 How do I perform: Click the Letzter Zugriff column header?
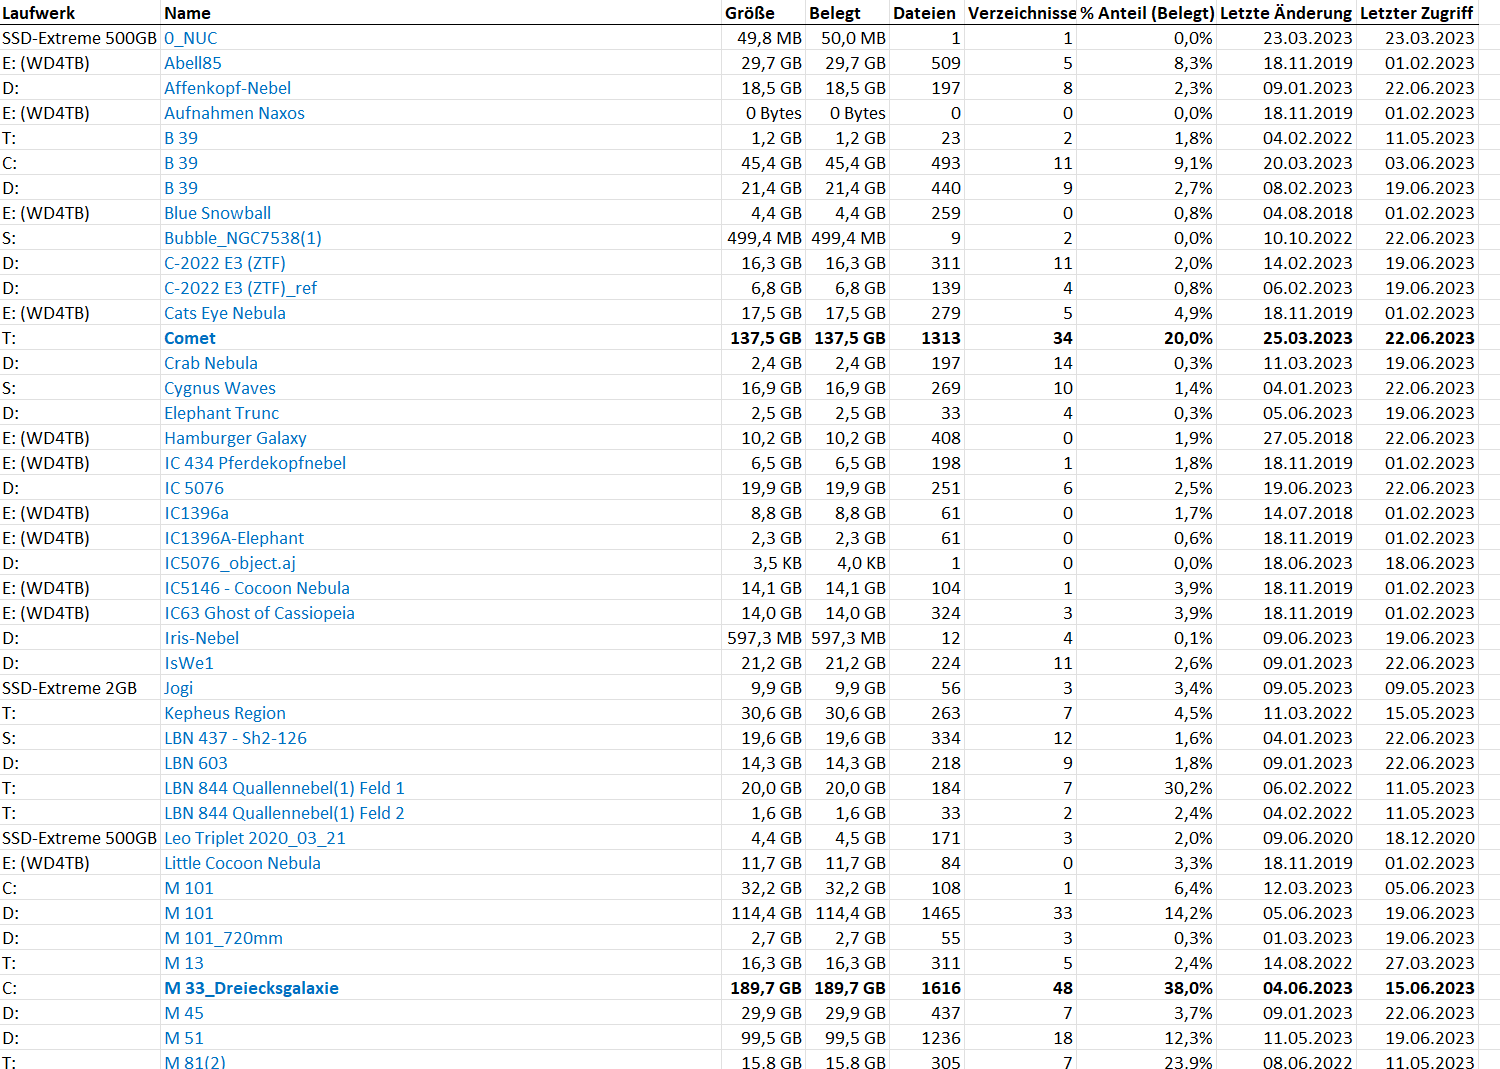click(x=1417, y=13)
